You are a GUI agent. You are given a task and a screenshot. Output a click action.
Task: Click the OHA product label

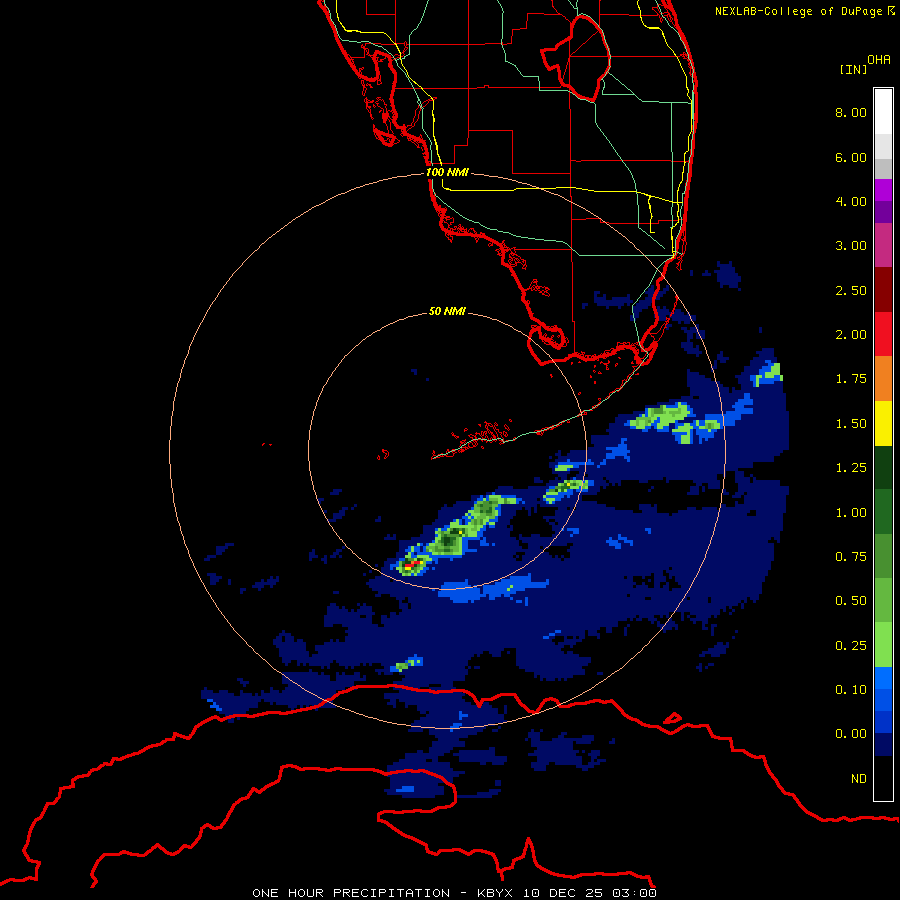tap(879, 59)
